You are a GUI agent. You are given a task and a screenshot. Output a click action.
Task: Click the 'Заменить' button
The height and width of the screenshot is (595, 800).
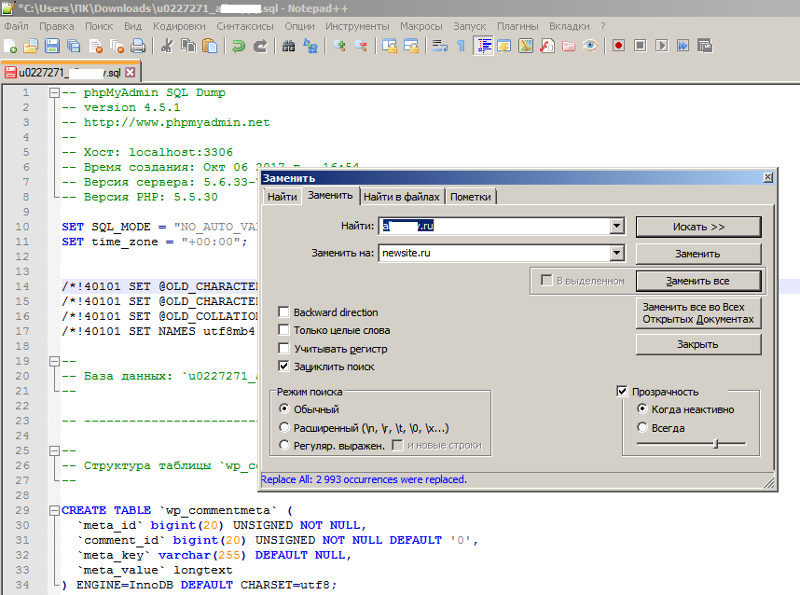(698, 254)
